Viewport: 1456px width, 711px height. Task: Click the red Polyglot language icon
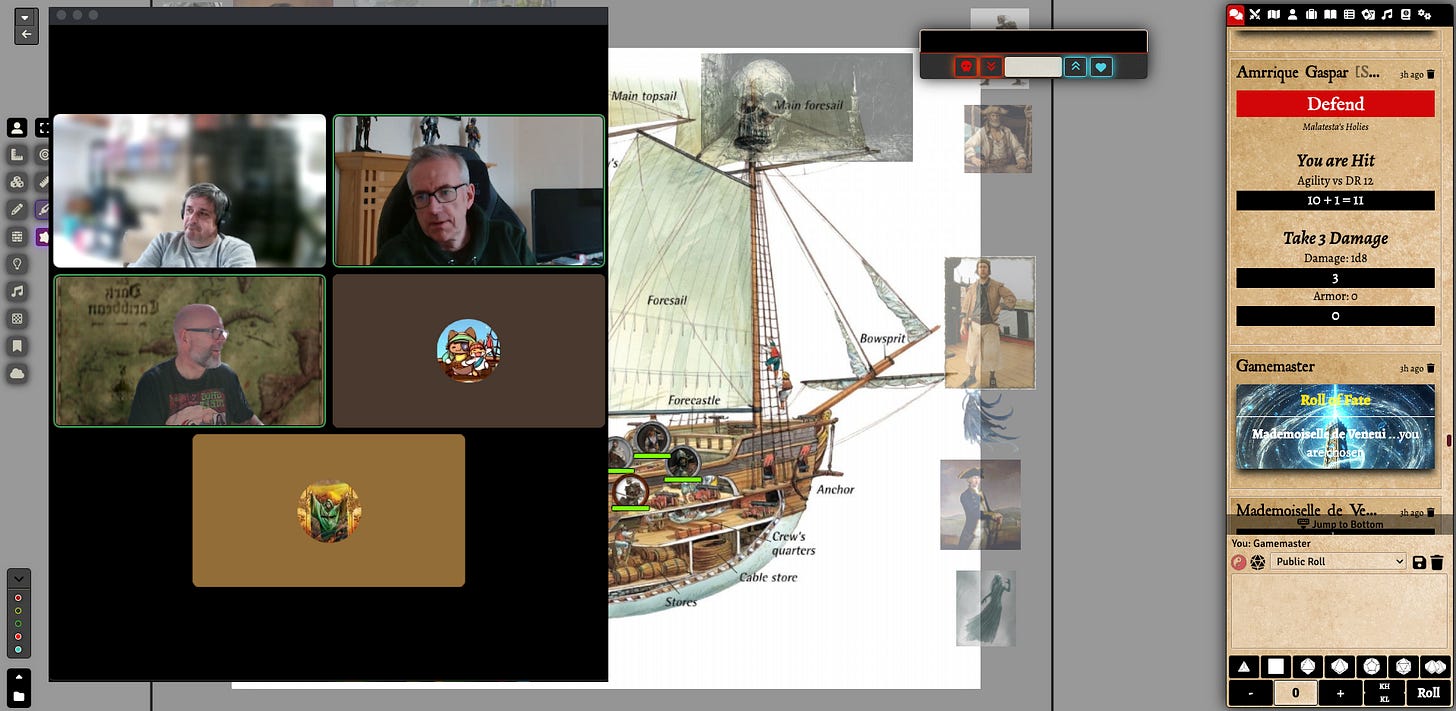point(1239,562)
